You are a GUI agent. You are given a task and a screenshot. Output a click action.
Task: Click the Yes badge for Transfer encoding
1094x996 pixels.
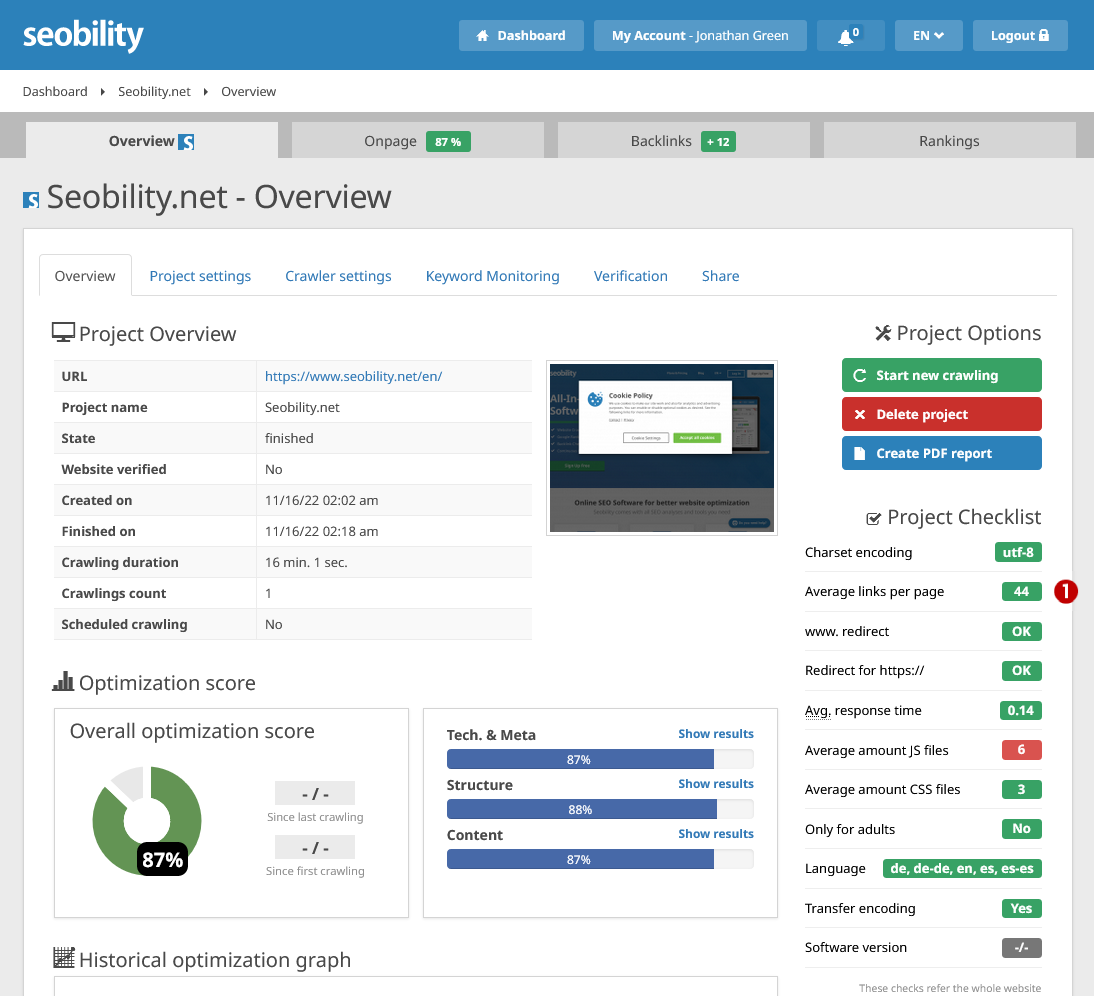tap(1021, 908)
